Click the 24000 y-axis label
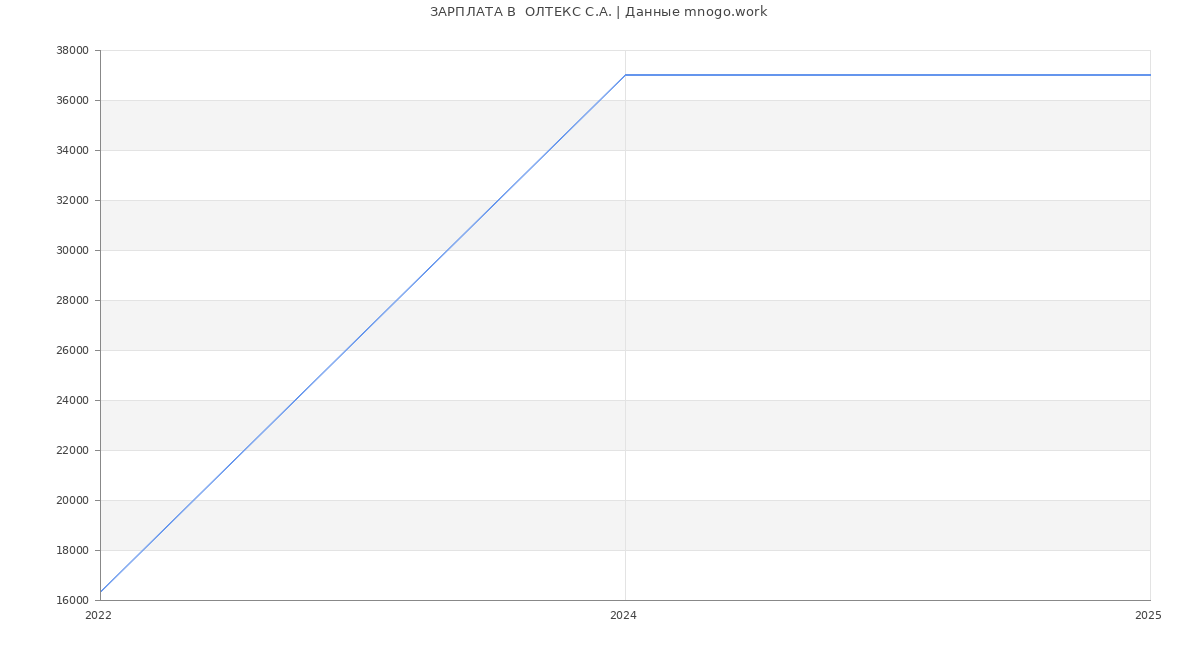The image size is (1200, 650). pos(74,401)
